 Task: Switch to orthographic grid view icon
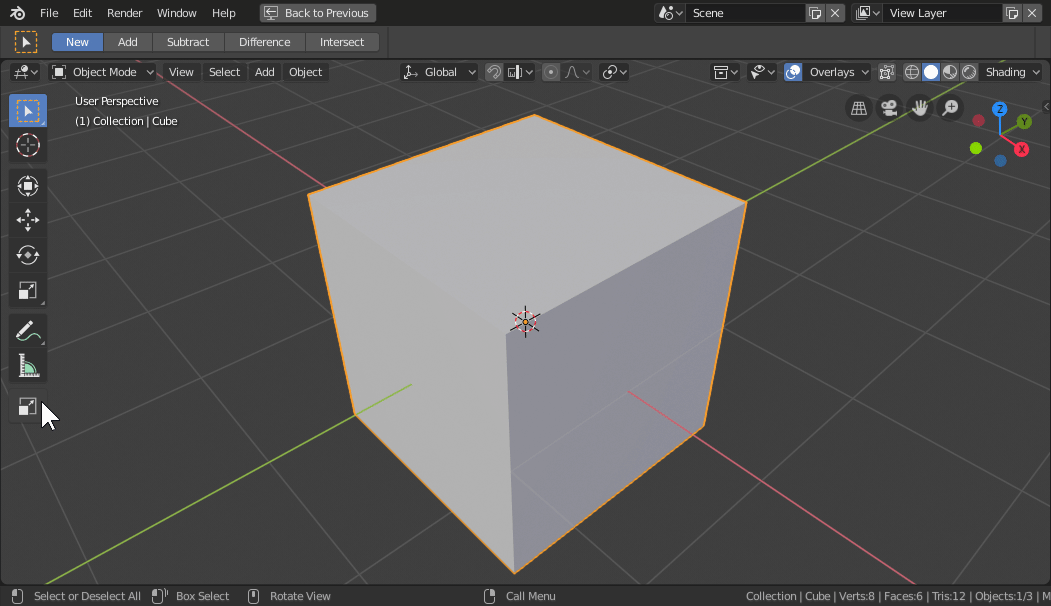[x=858, y=108]
